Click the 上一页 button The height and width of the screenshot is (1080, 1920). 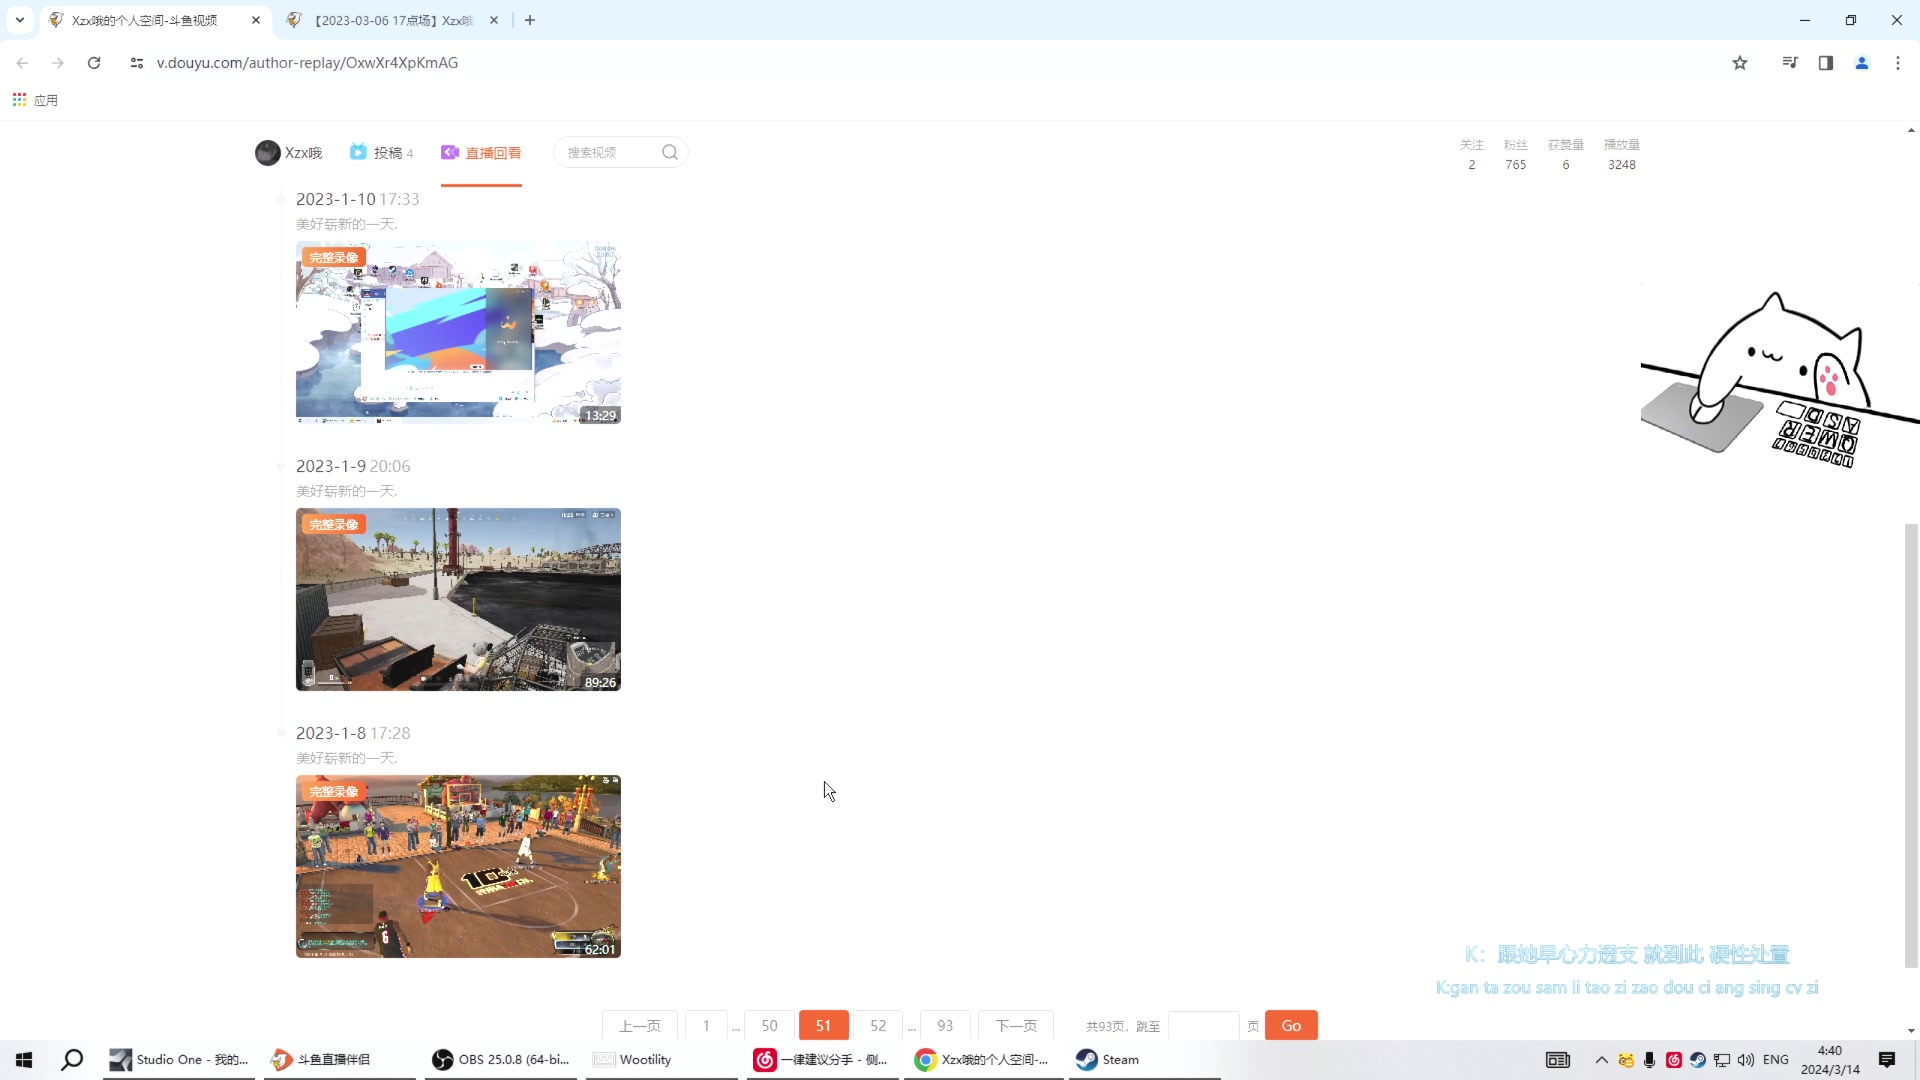pos(641,1027)
